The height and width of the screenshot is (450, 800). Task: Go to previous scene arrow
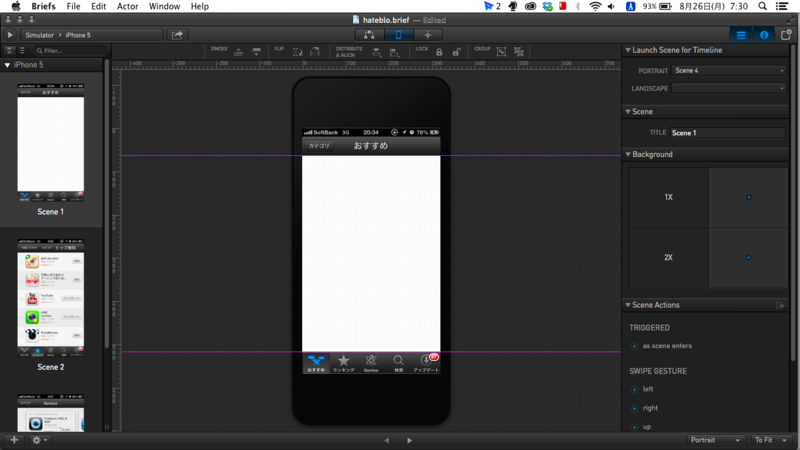click(x=387, y=440)
